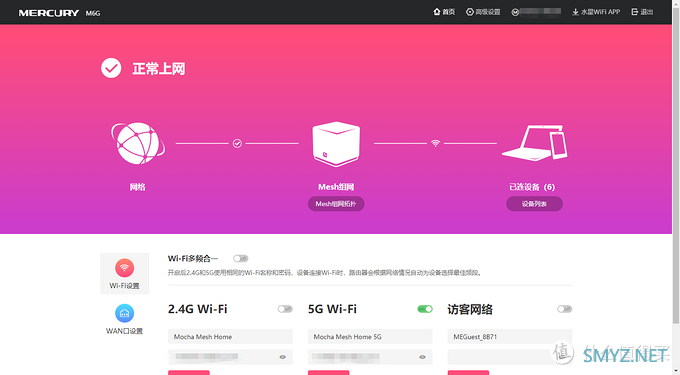Click the white checkmark status icon
The image size is (680, 375).
point(111,68)
